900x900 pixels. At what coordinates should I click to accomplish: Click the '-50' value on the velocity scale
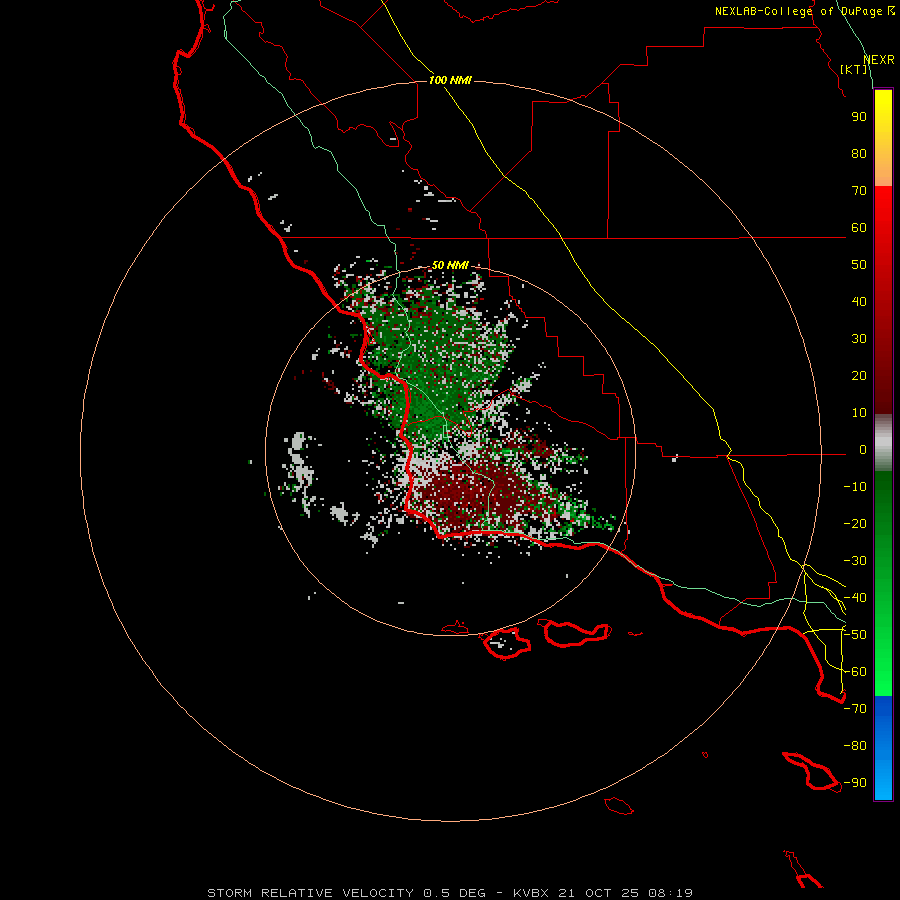tap(855, 635)
